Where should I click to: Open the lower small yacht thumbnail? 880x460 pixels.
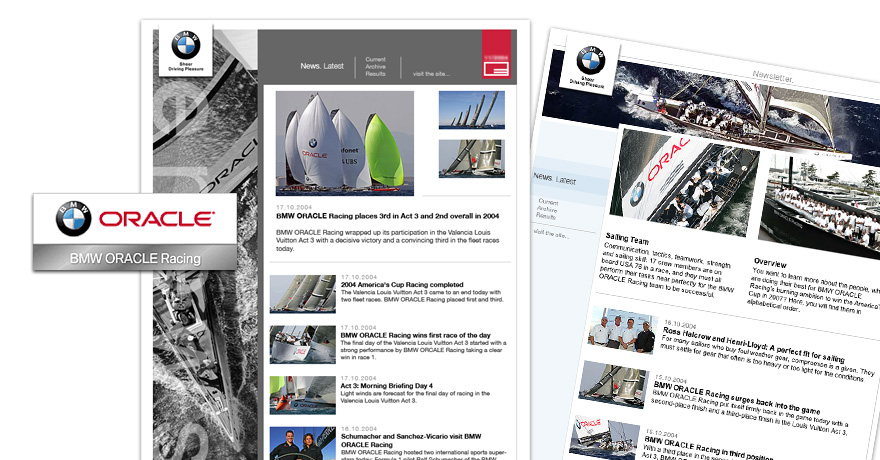(x=471, y=159)
